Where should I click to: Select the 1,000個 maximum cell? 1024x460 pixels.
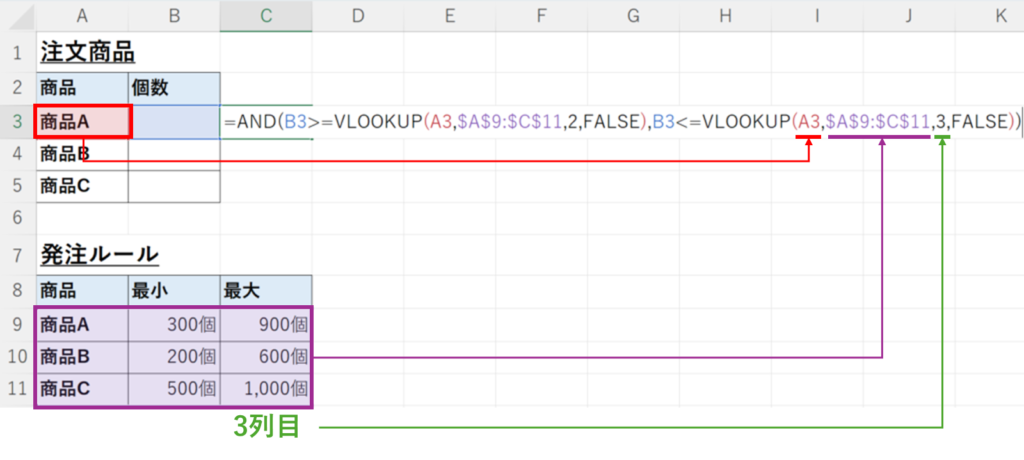(x=266, y=390)
